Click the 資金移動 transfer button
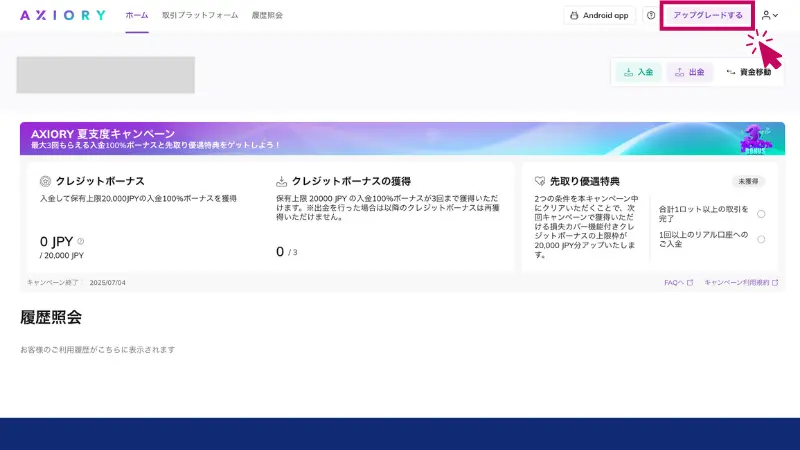Screen dimensions: 800x450 coord(749,72)
